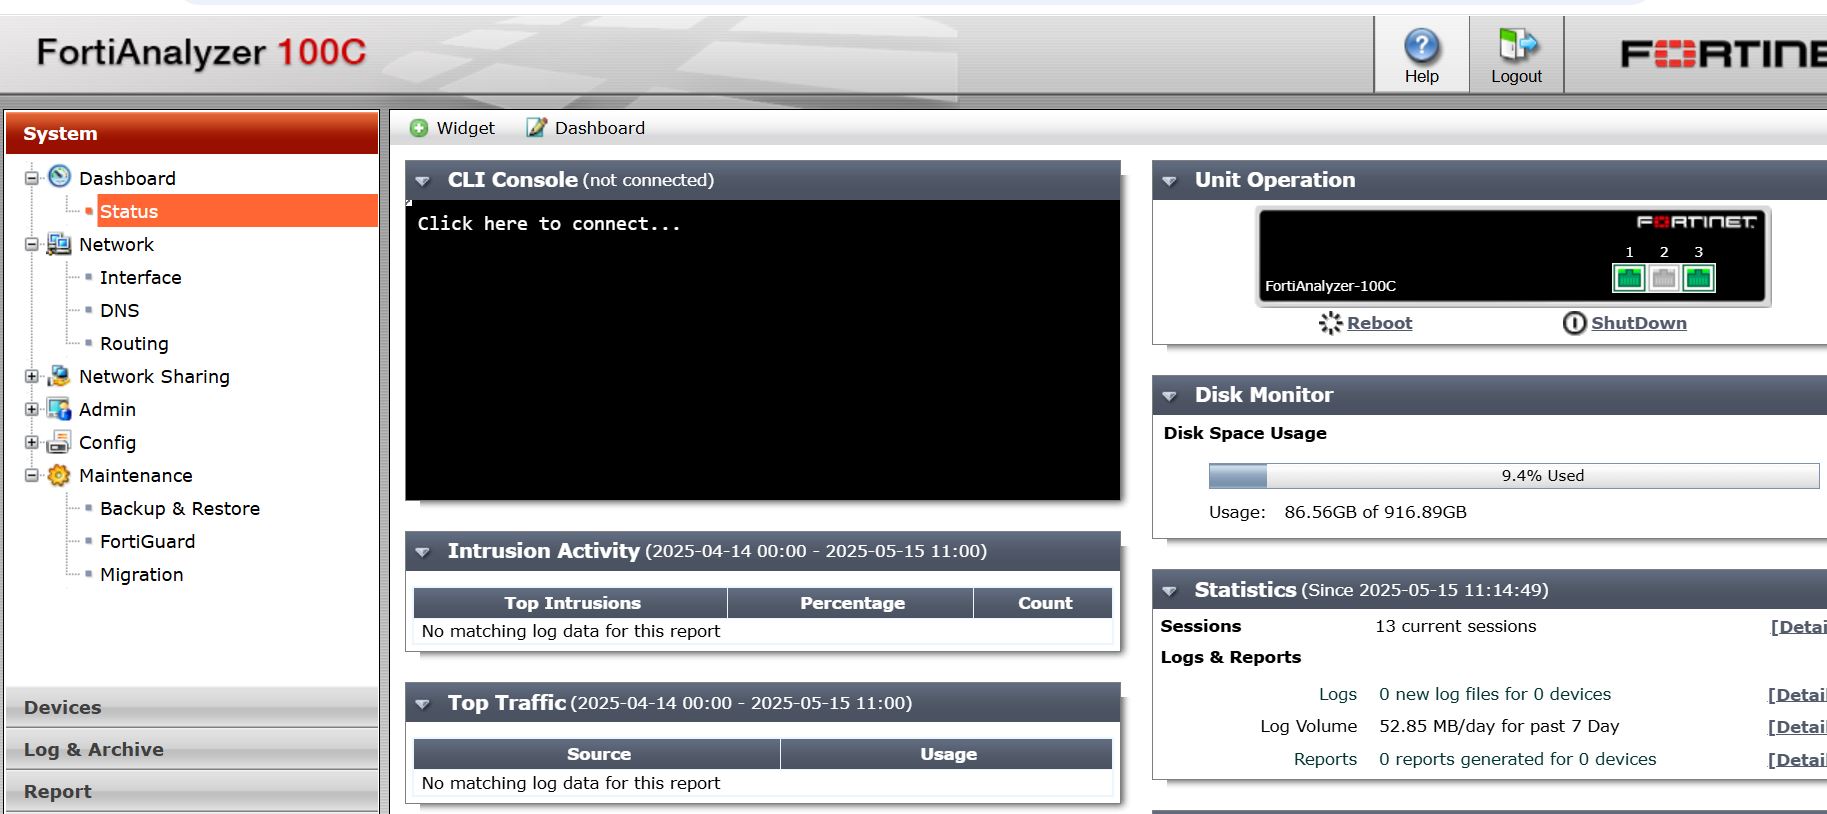Click the disk space usage bar
Viewport: 1827px width, 814px height.
point(1513,476)
